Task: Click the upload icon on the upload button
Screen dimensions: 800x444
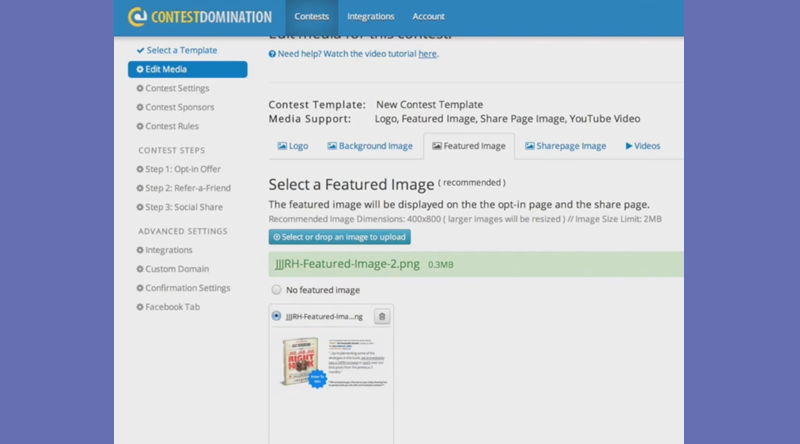Action: [277, 237]
